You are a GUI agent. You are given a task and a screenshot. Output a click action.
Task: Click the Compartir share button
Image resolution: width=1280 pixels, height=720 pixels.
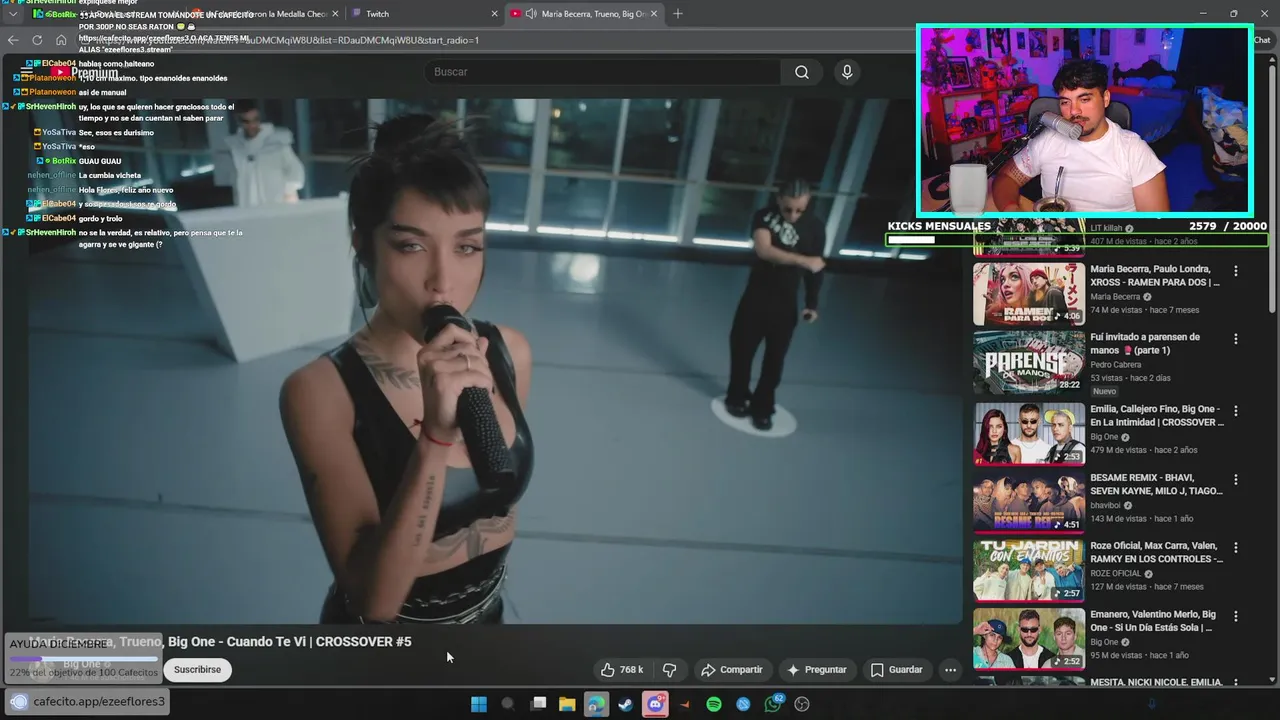tap(732, 670)
